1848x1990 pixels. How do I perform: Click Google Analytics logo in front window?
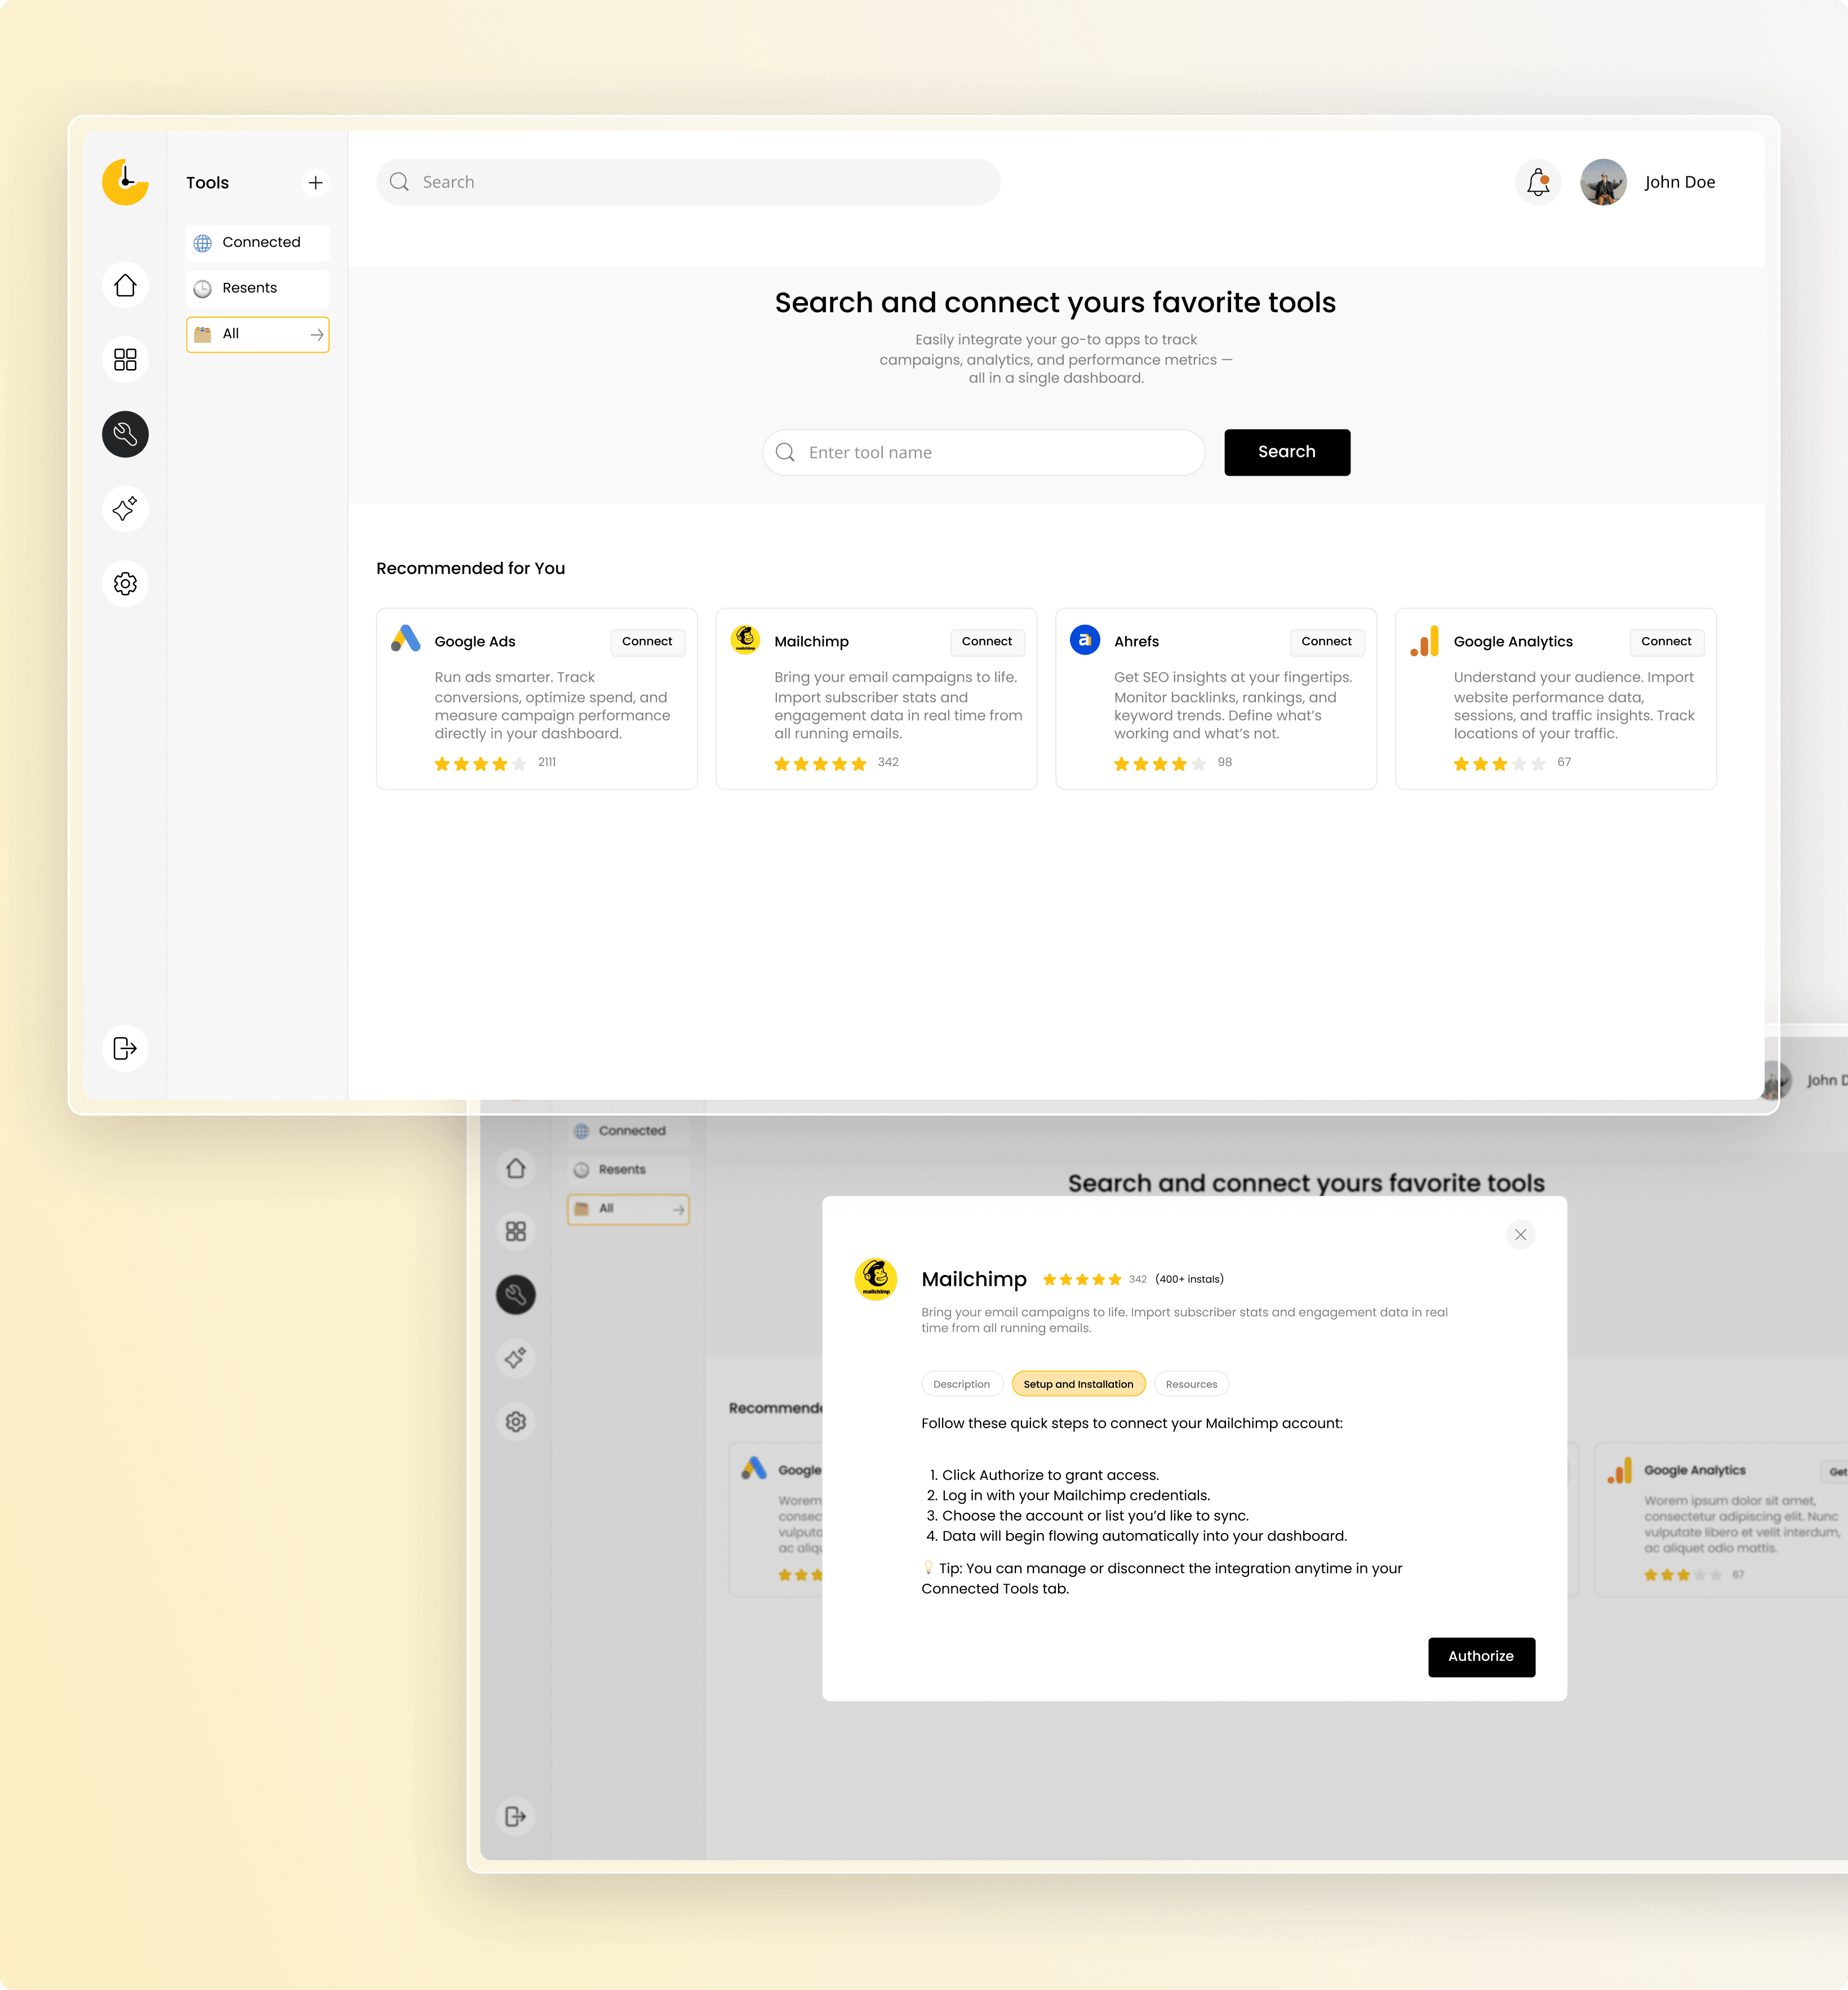tap(1425, 641)
